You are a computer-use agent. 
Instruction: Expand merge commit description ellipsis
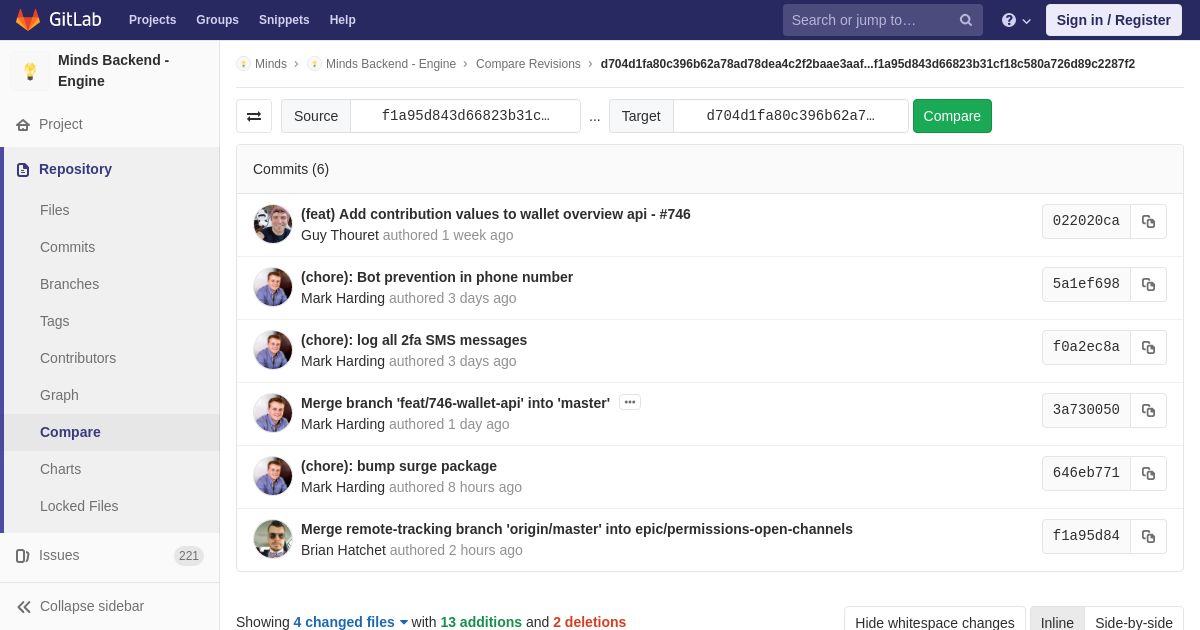630,402
